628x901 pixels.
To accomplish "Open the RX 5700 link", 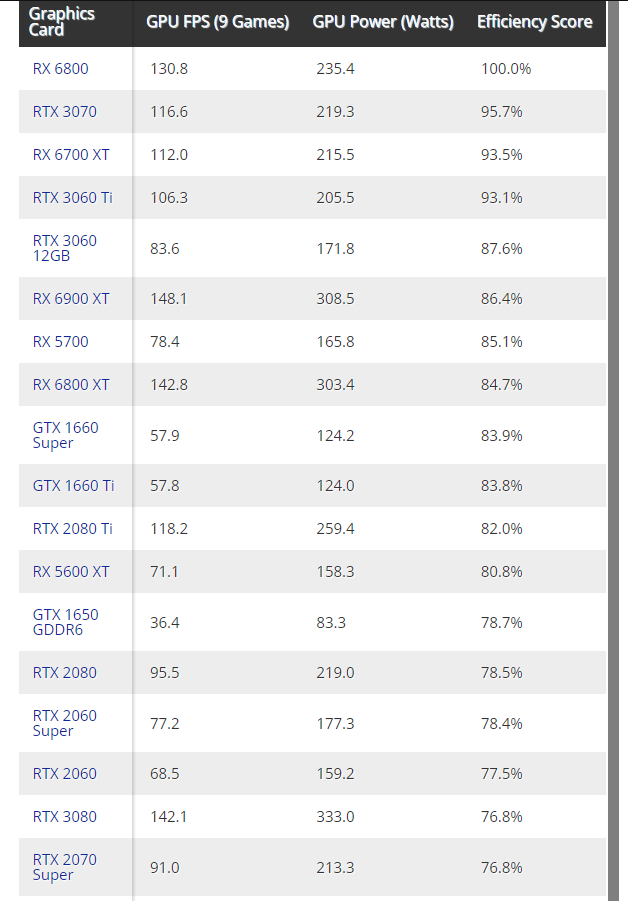I will 60,341.
